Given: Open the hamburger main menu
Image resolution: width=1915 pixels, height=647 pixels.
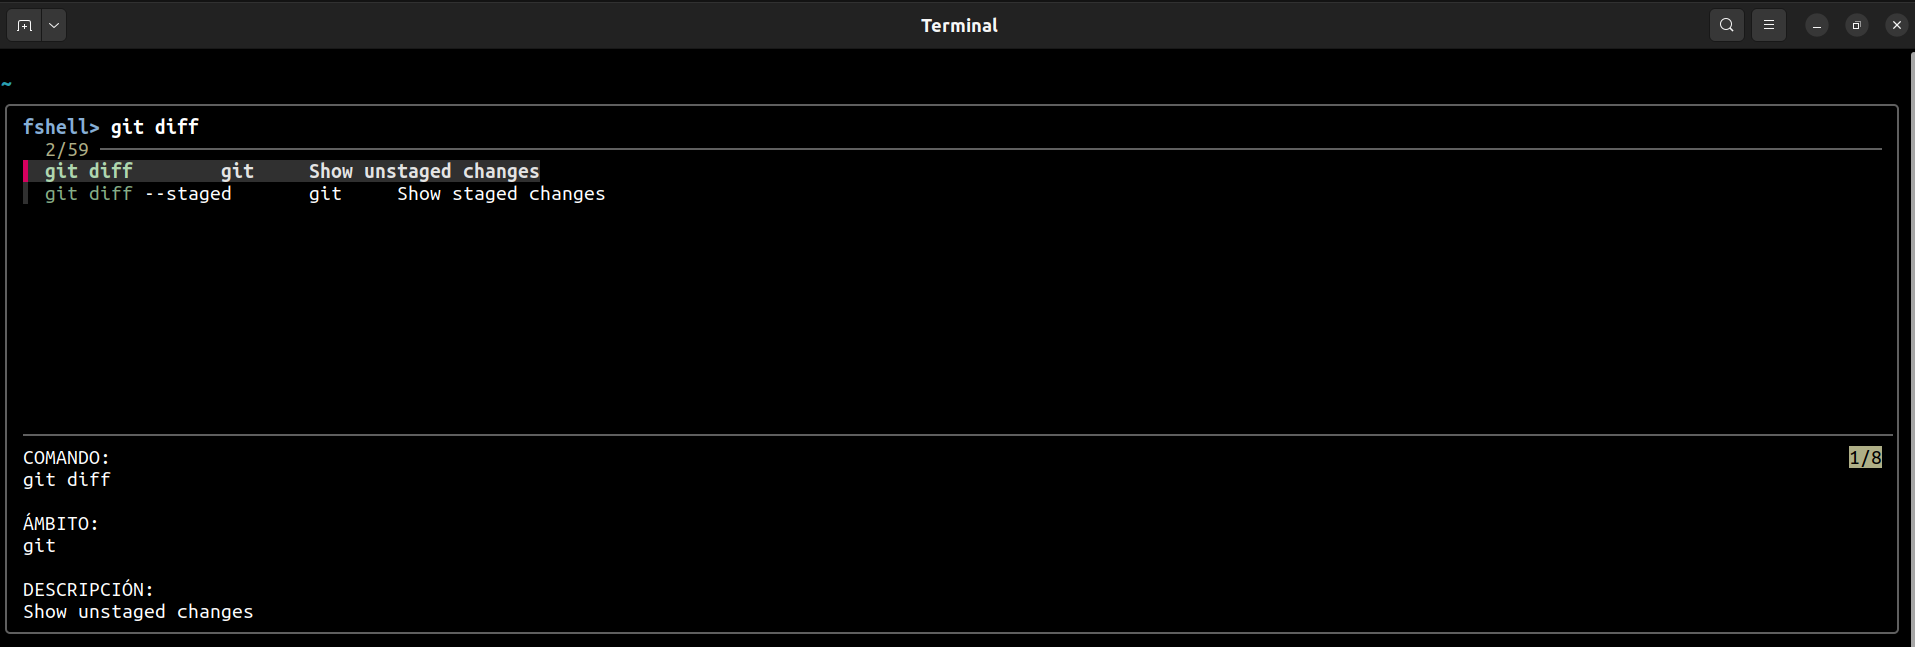Looking at the screenshot, I should (x=1769, y=25).
